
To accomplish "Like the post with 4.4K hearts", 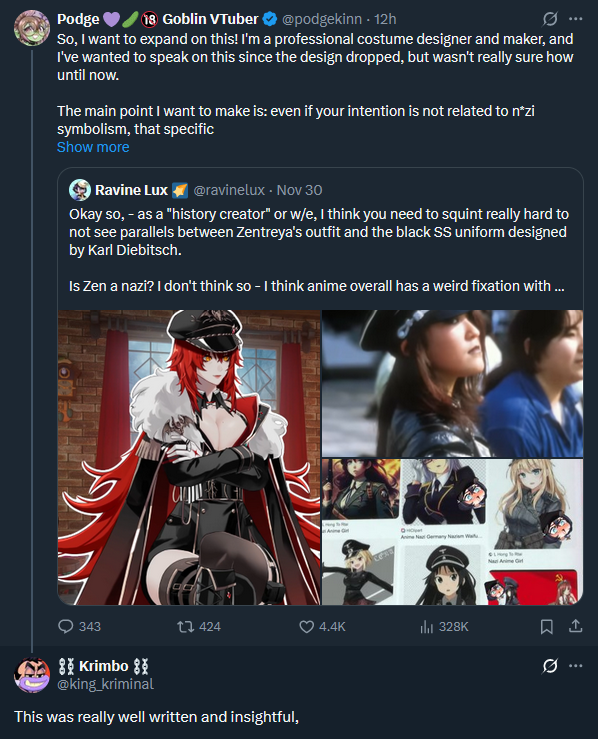I will 306,626.
